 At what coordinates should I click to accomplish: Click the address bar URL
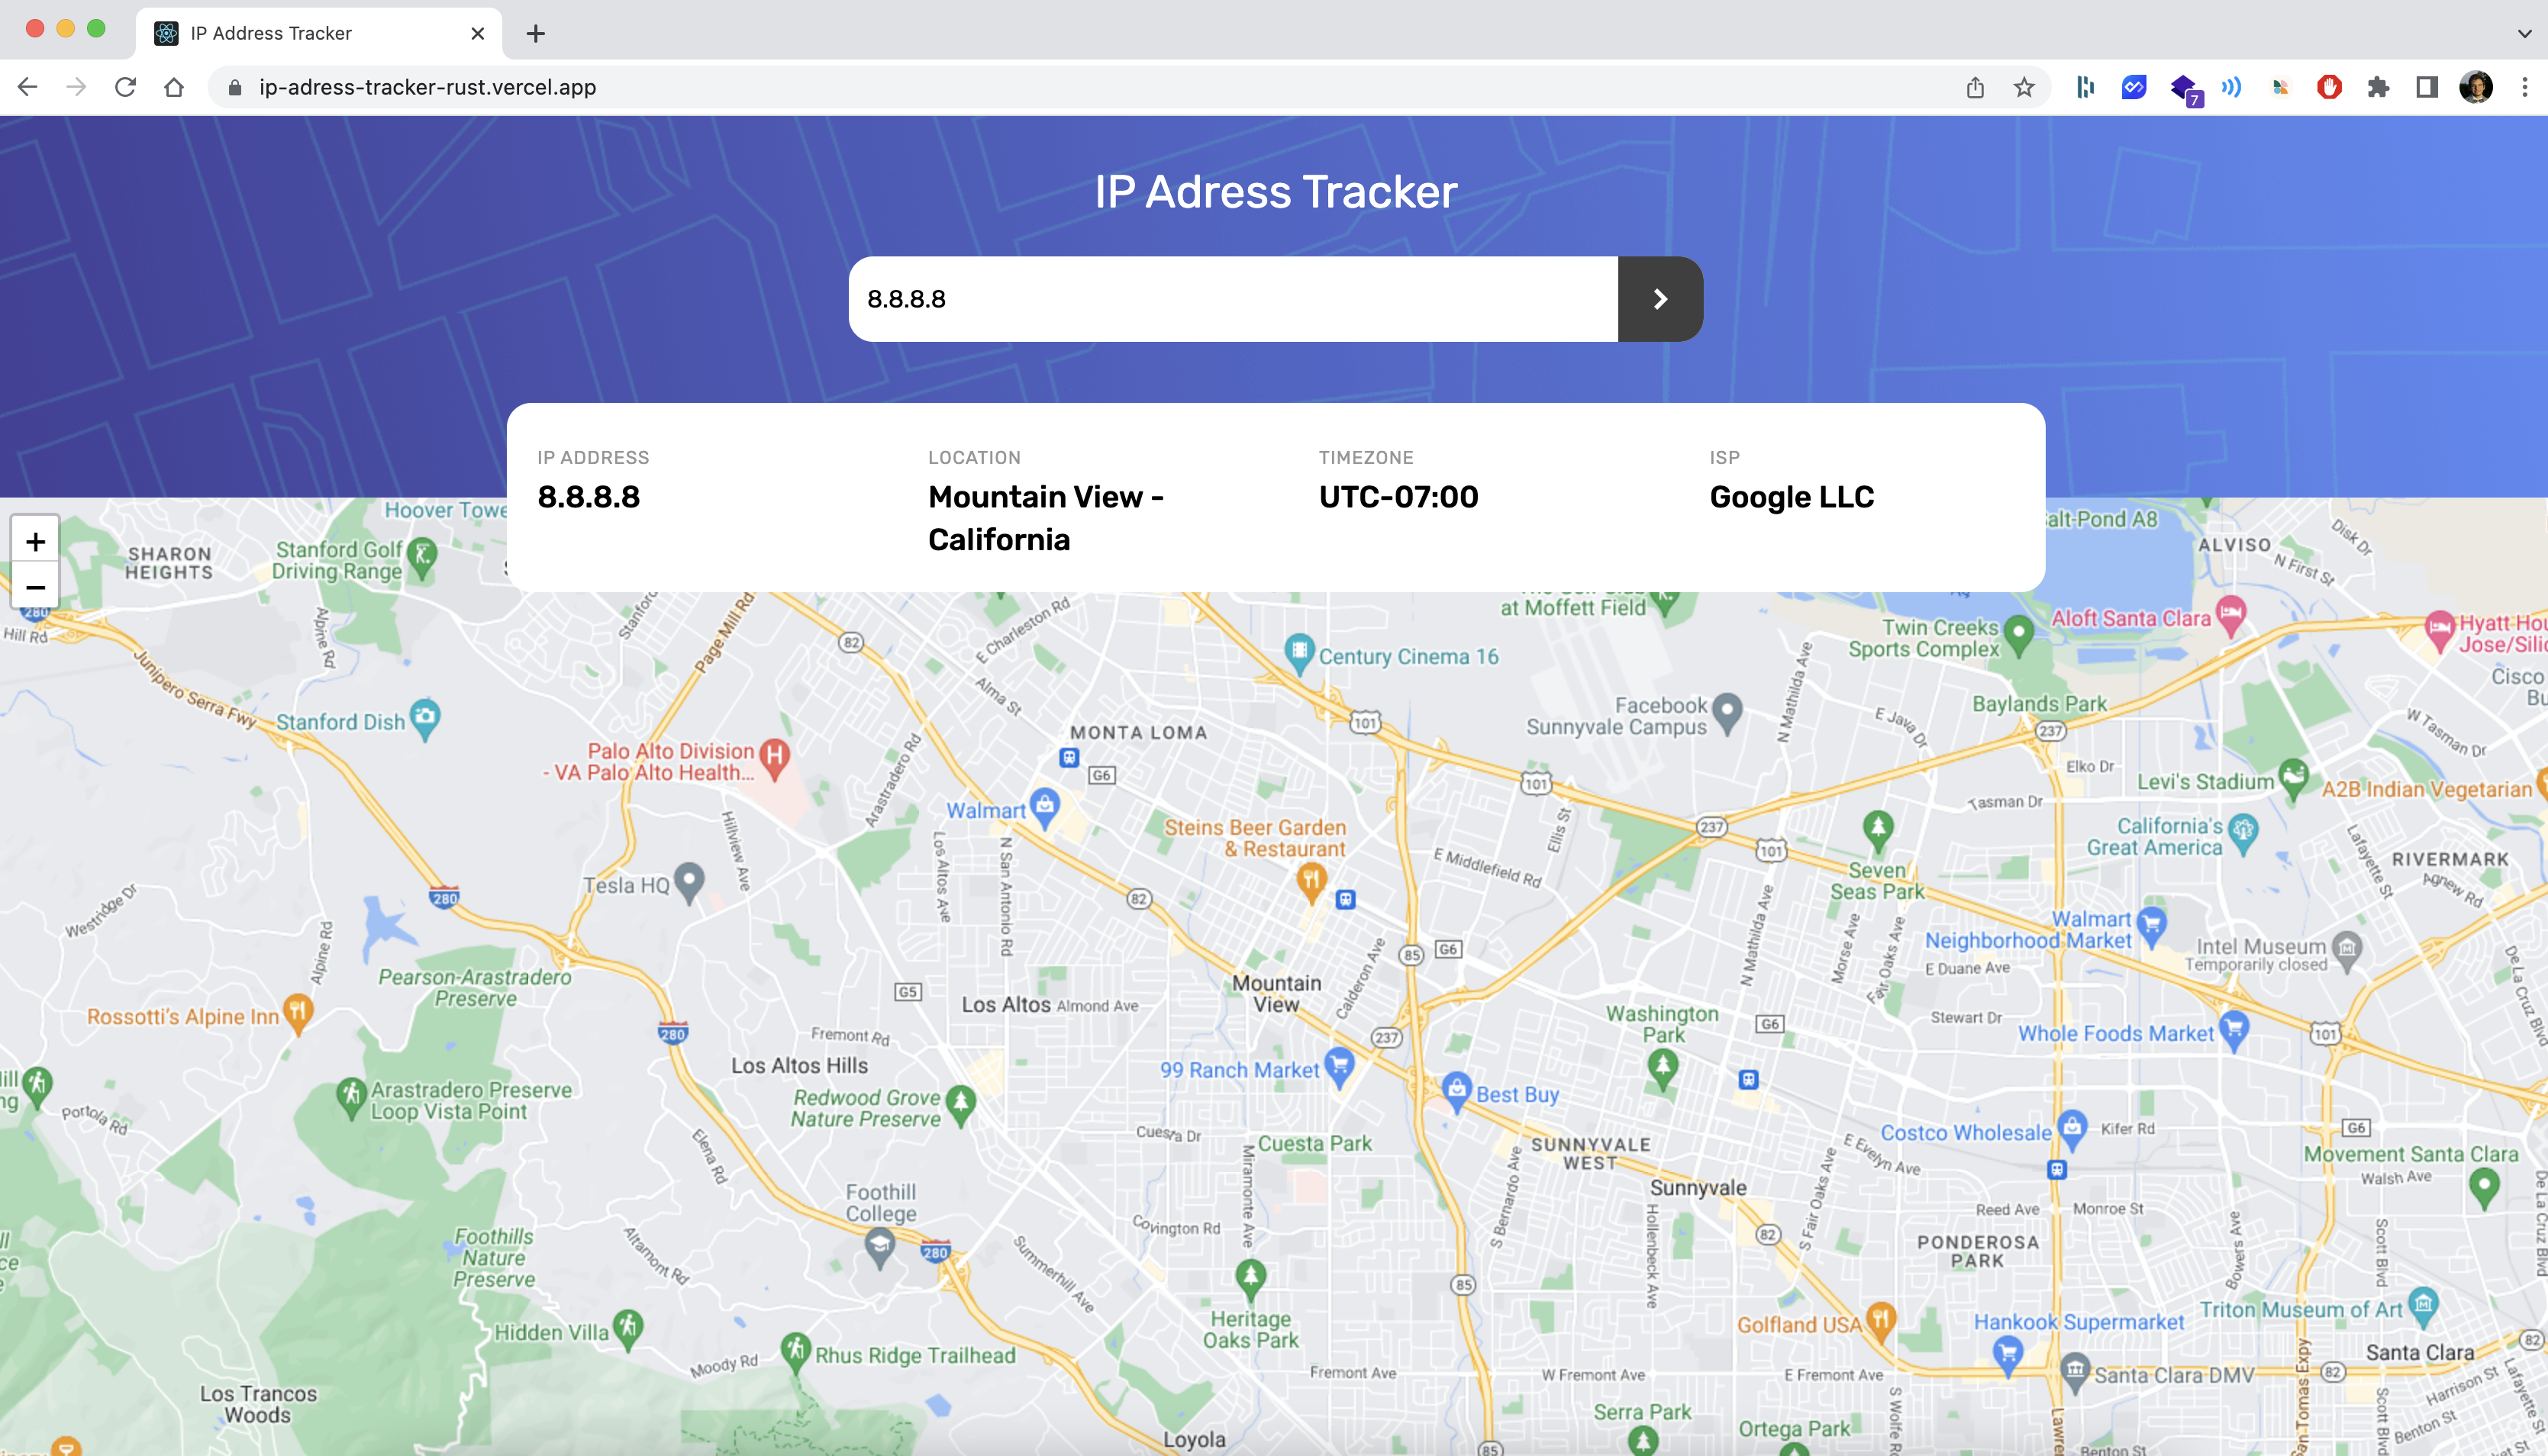(427, 87)
